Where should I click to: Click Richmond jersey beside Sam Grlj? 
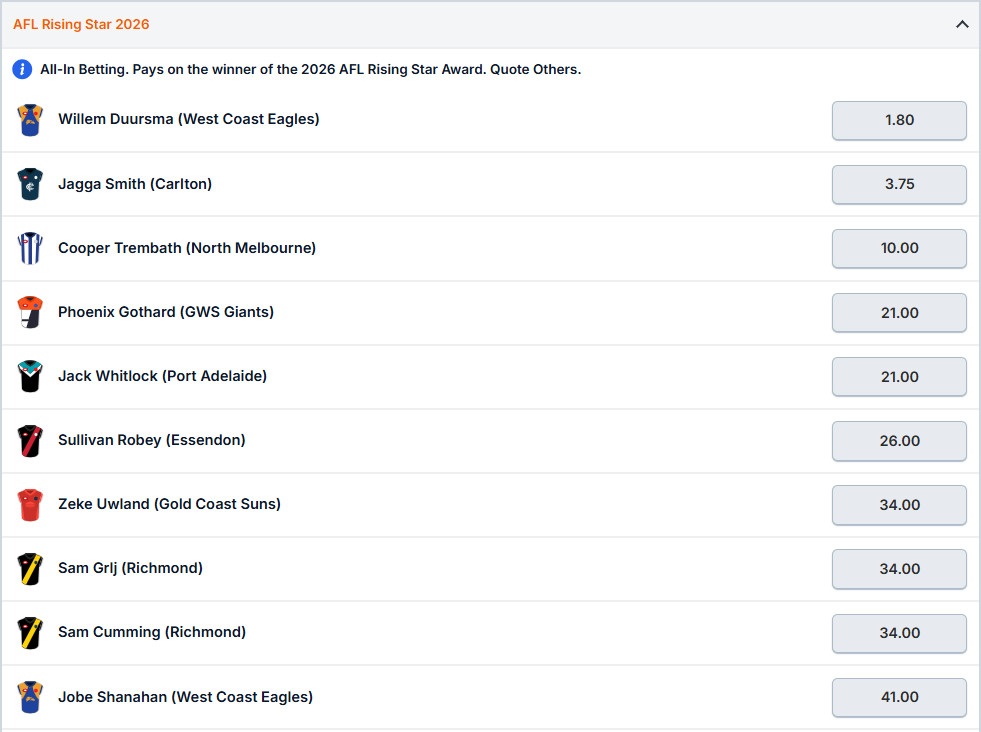30,569
